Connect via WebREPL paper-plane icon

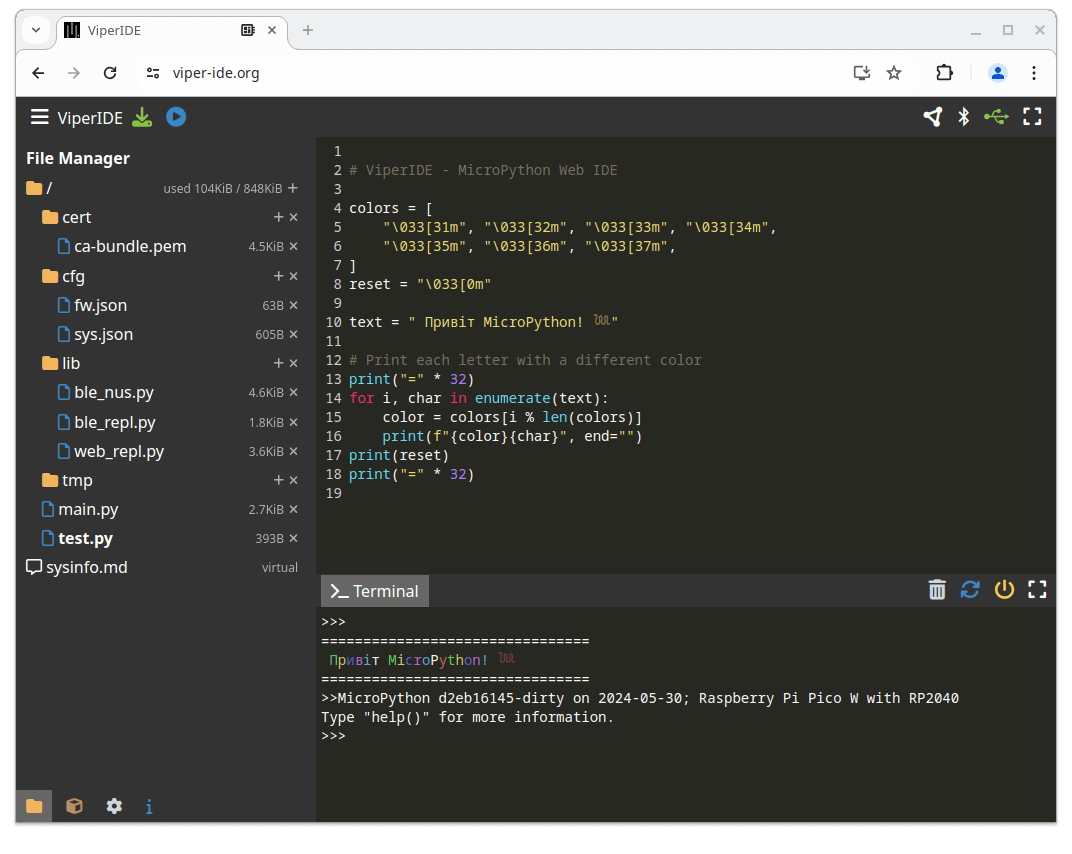click(x=933, y=117)
